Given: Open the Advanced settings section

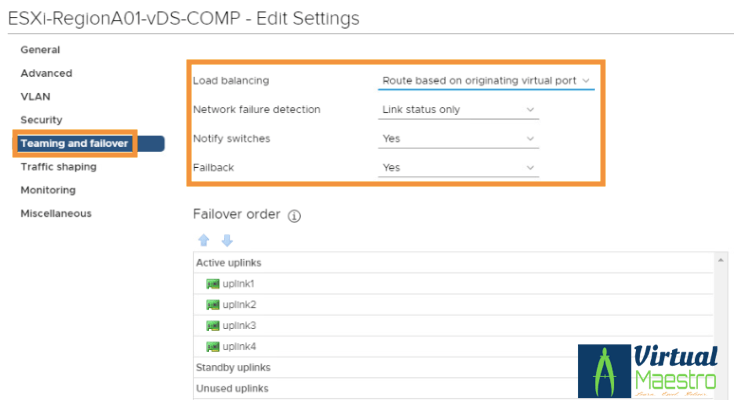Looking at the screenshot, I should 46,73.
